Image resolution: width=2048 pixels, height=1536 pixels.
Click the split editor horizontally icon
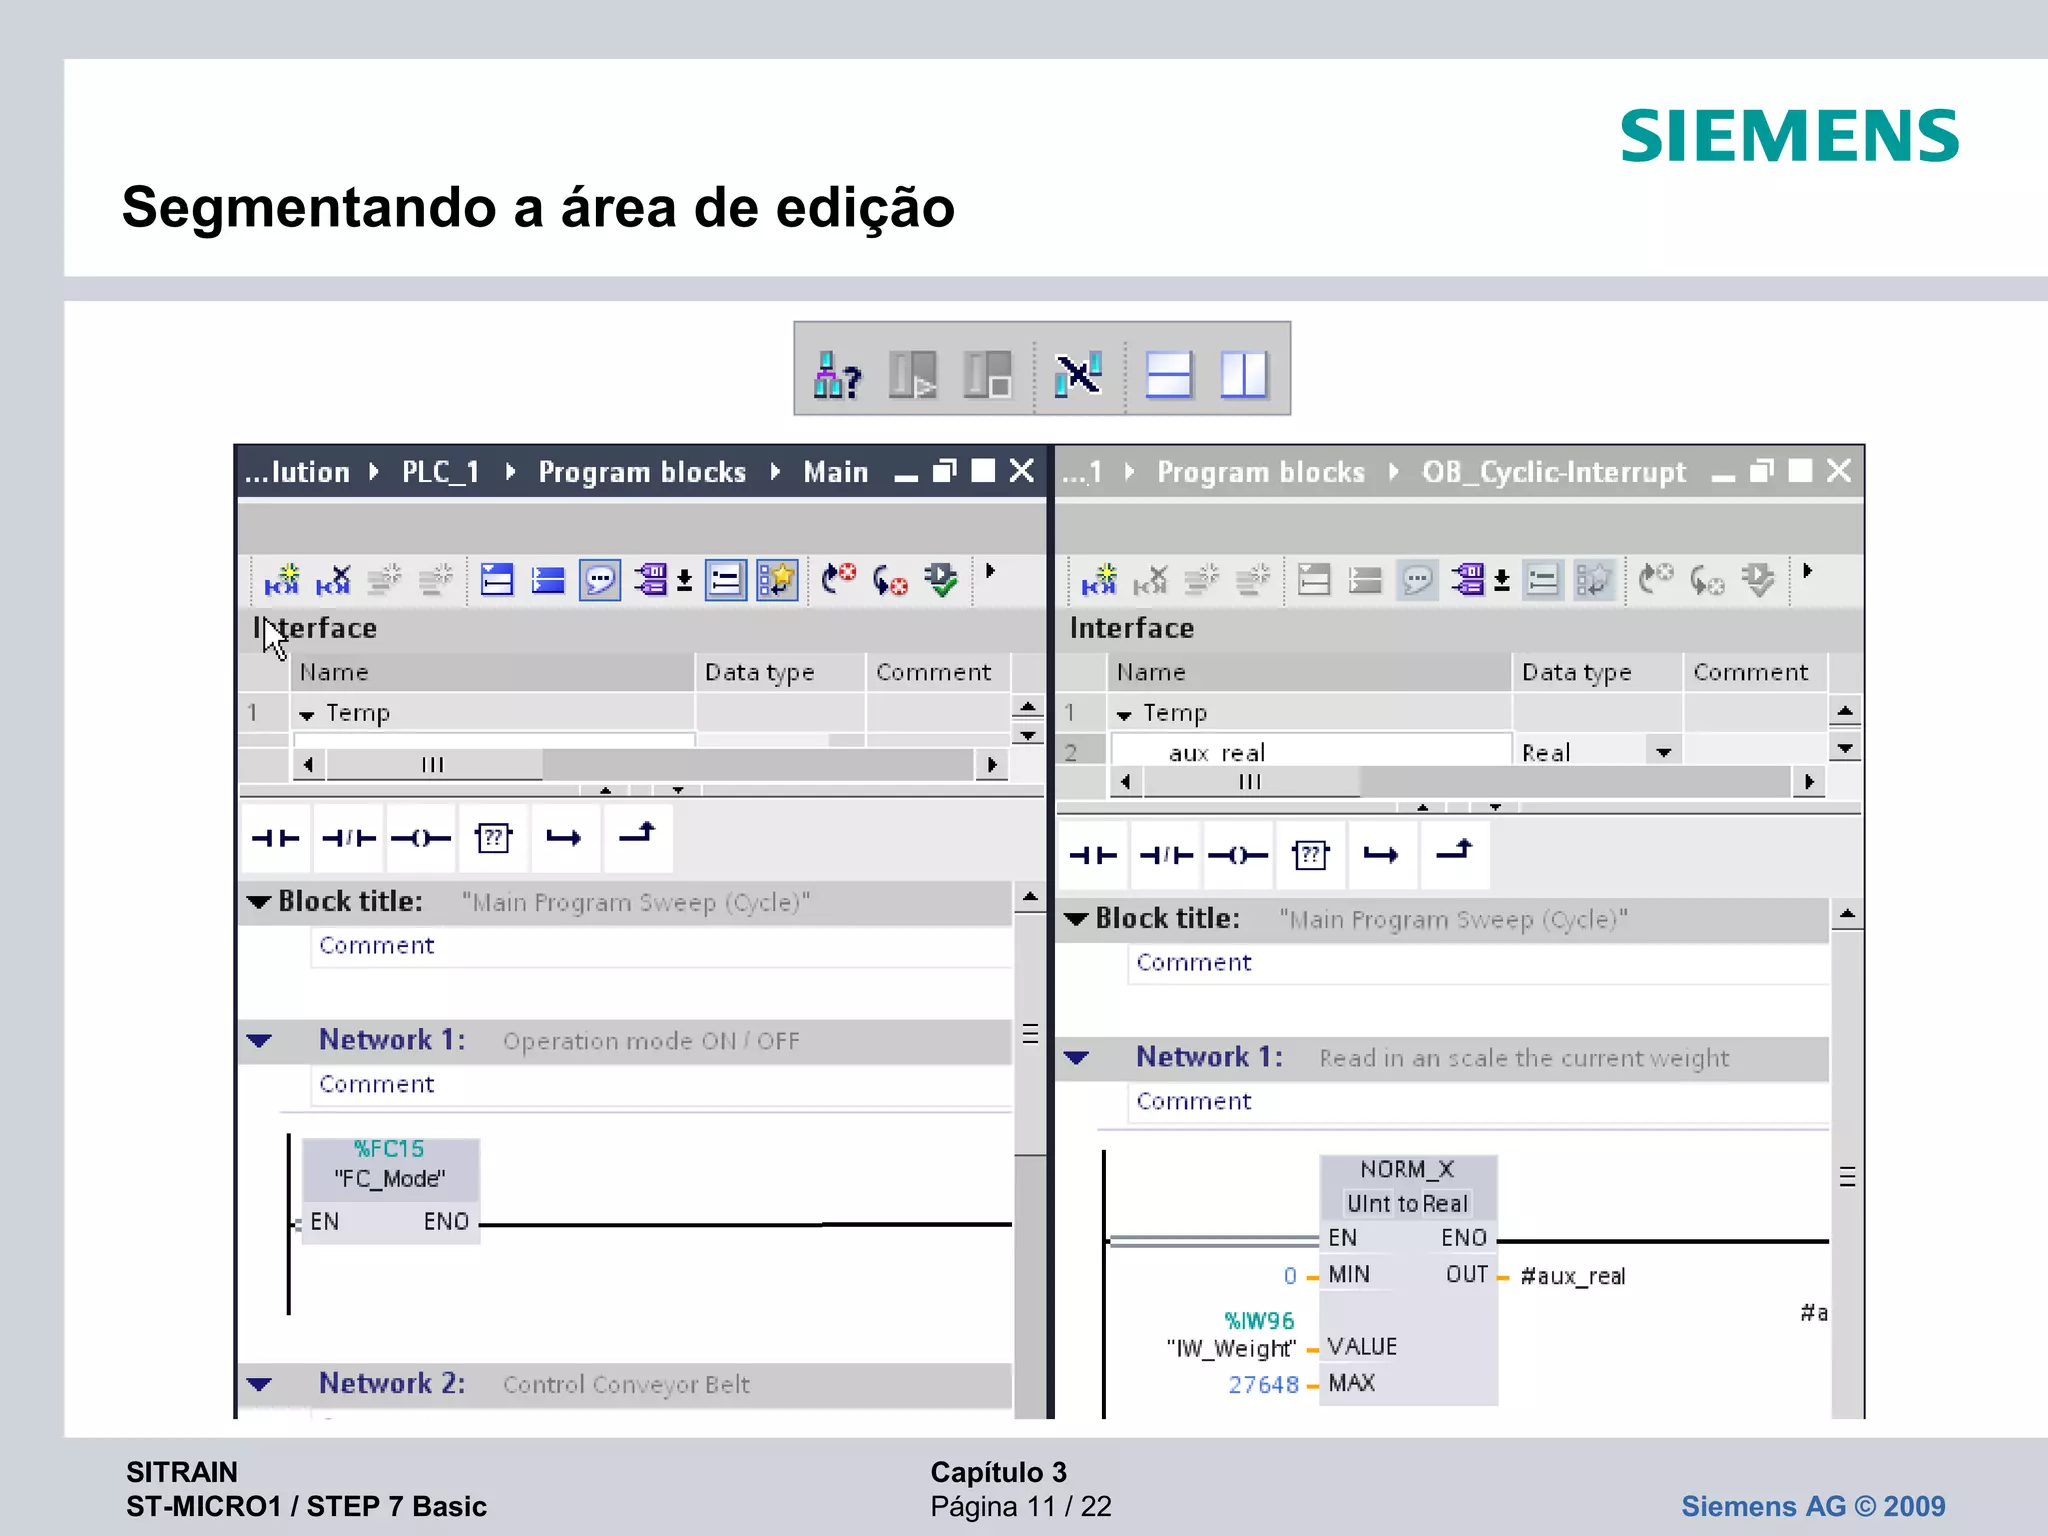coord(1168,375)
